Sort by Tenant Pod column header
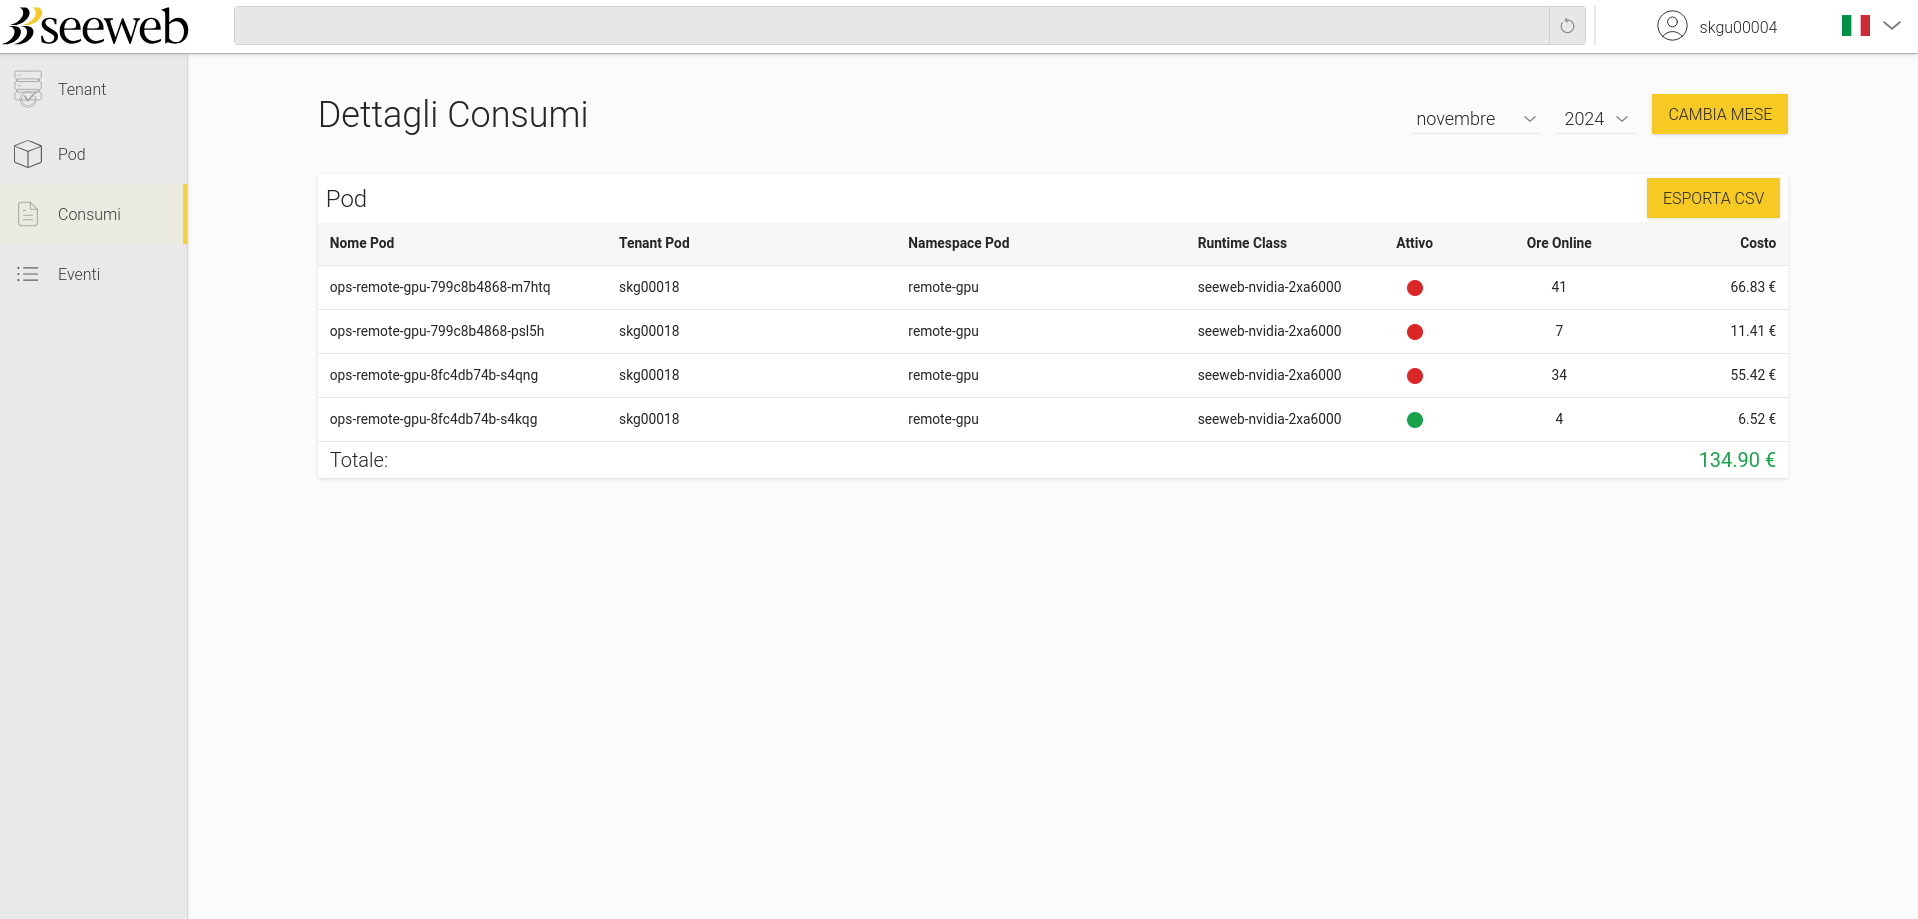Image resolution: width=1918 pixels, height=919 pixels. coord(654,243)
